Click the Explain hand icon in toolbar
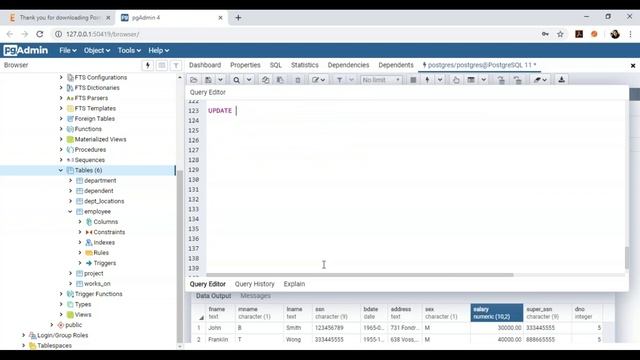The image size is (640, 360). pos(456,80)
